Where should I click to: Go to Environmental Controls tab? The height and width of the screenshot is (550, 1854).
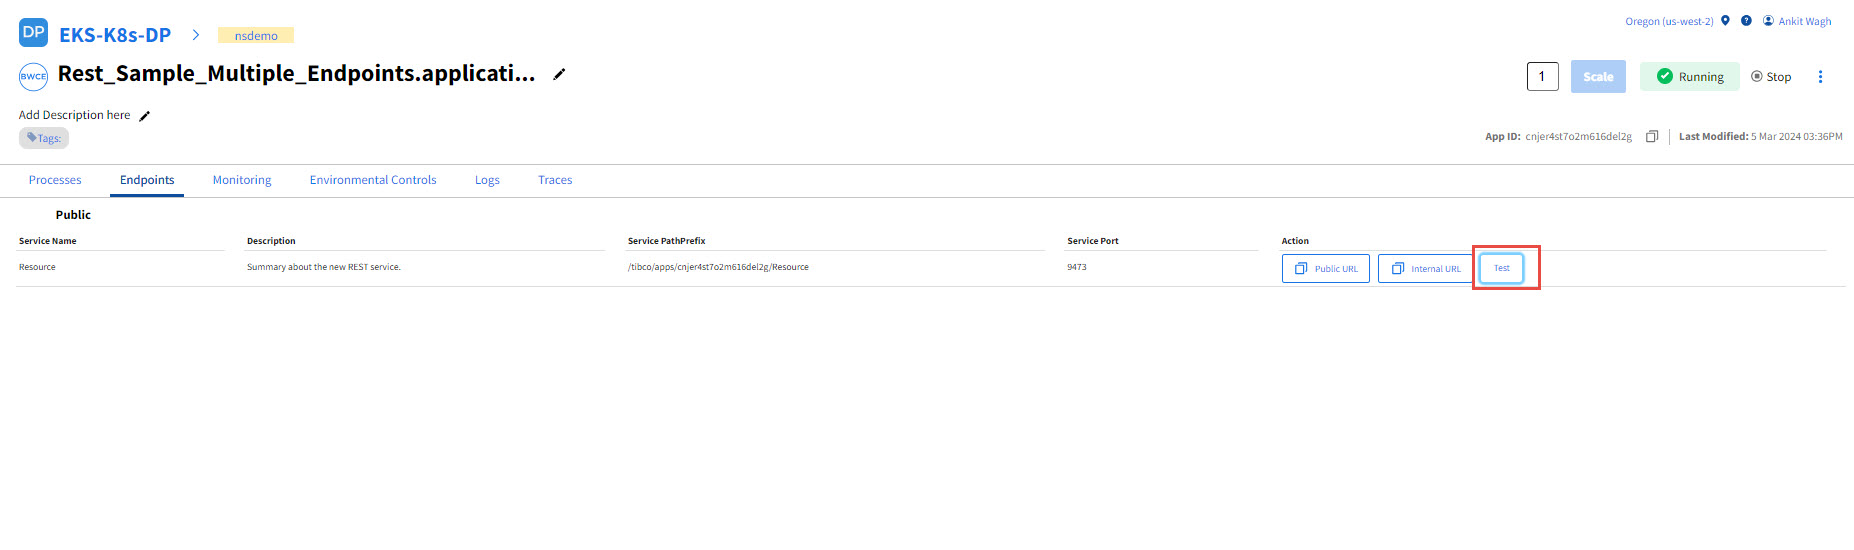point(373,180)
